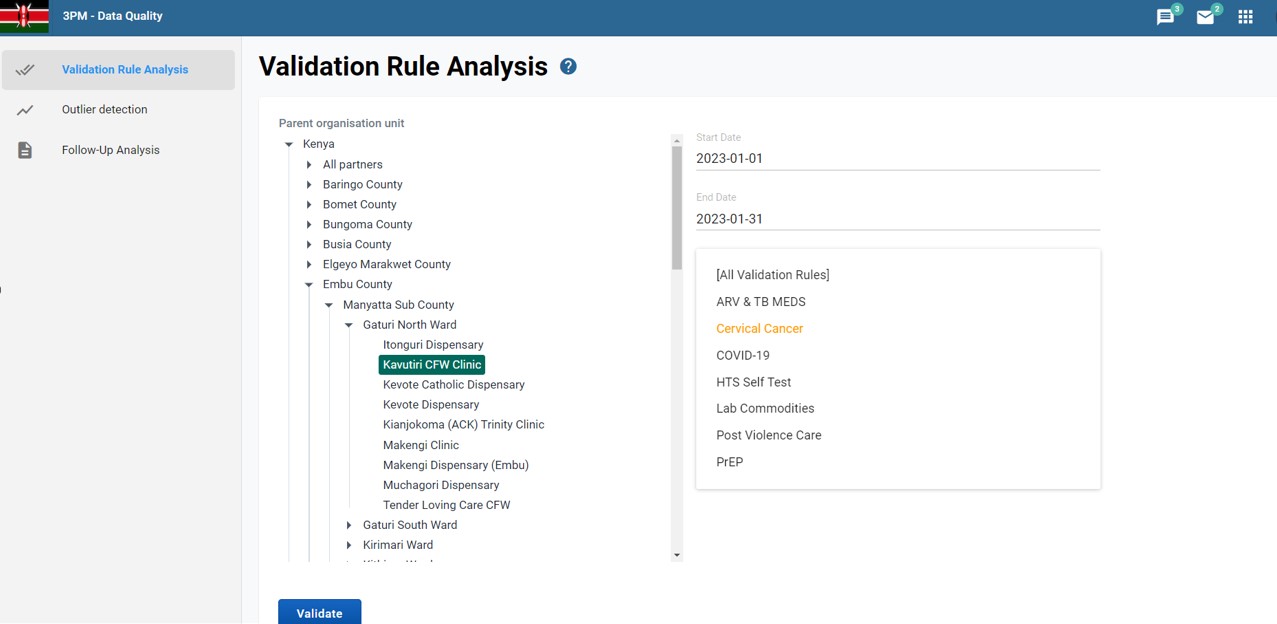Image resolution: width=1277 pixels, height=624 pixels.
Task: Select Muchagori Dispensary
Action: coord(441,485)
